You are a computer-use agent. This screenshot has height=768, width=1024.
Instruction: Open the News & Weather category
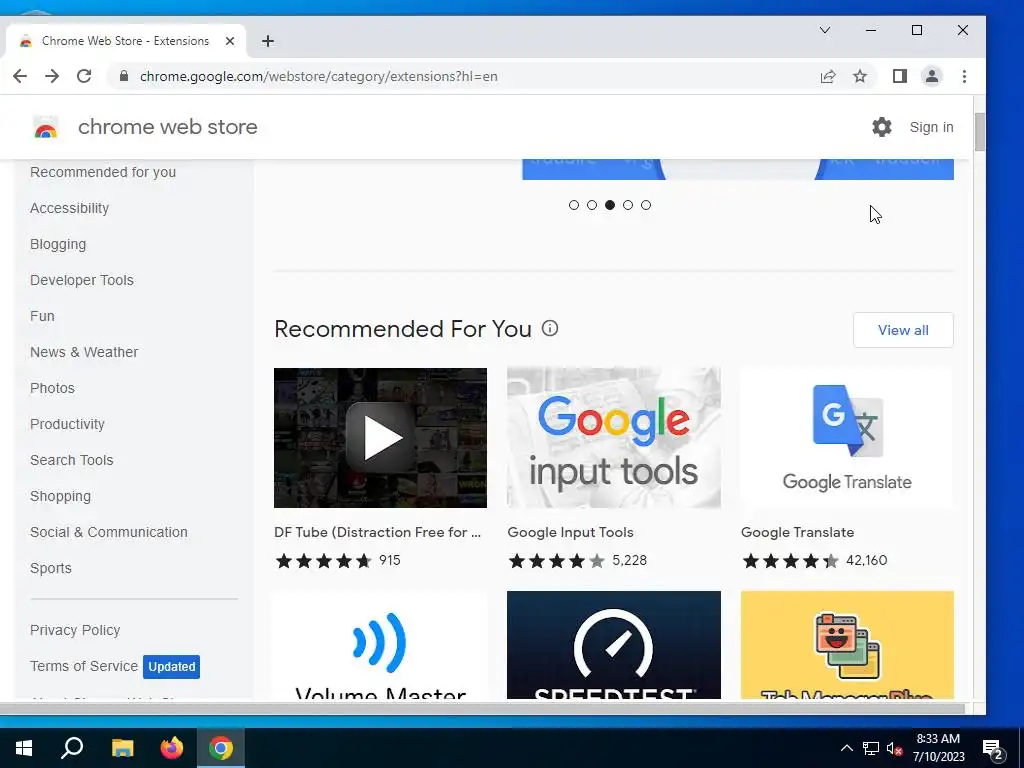[84, 352]
